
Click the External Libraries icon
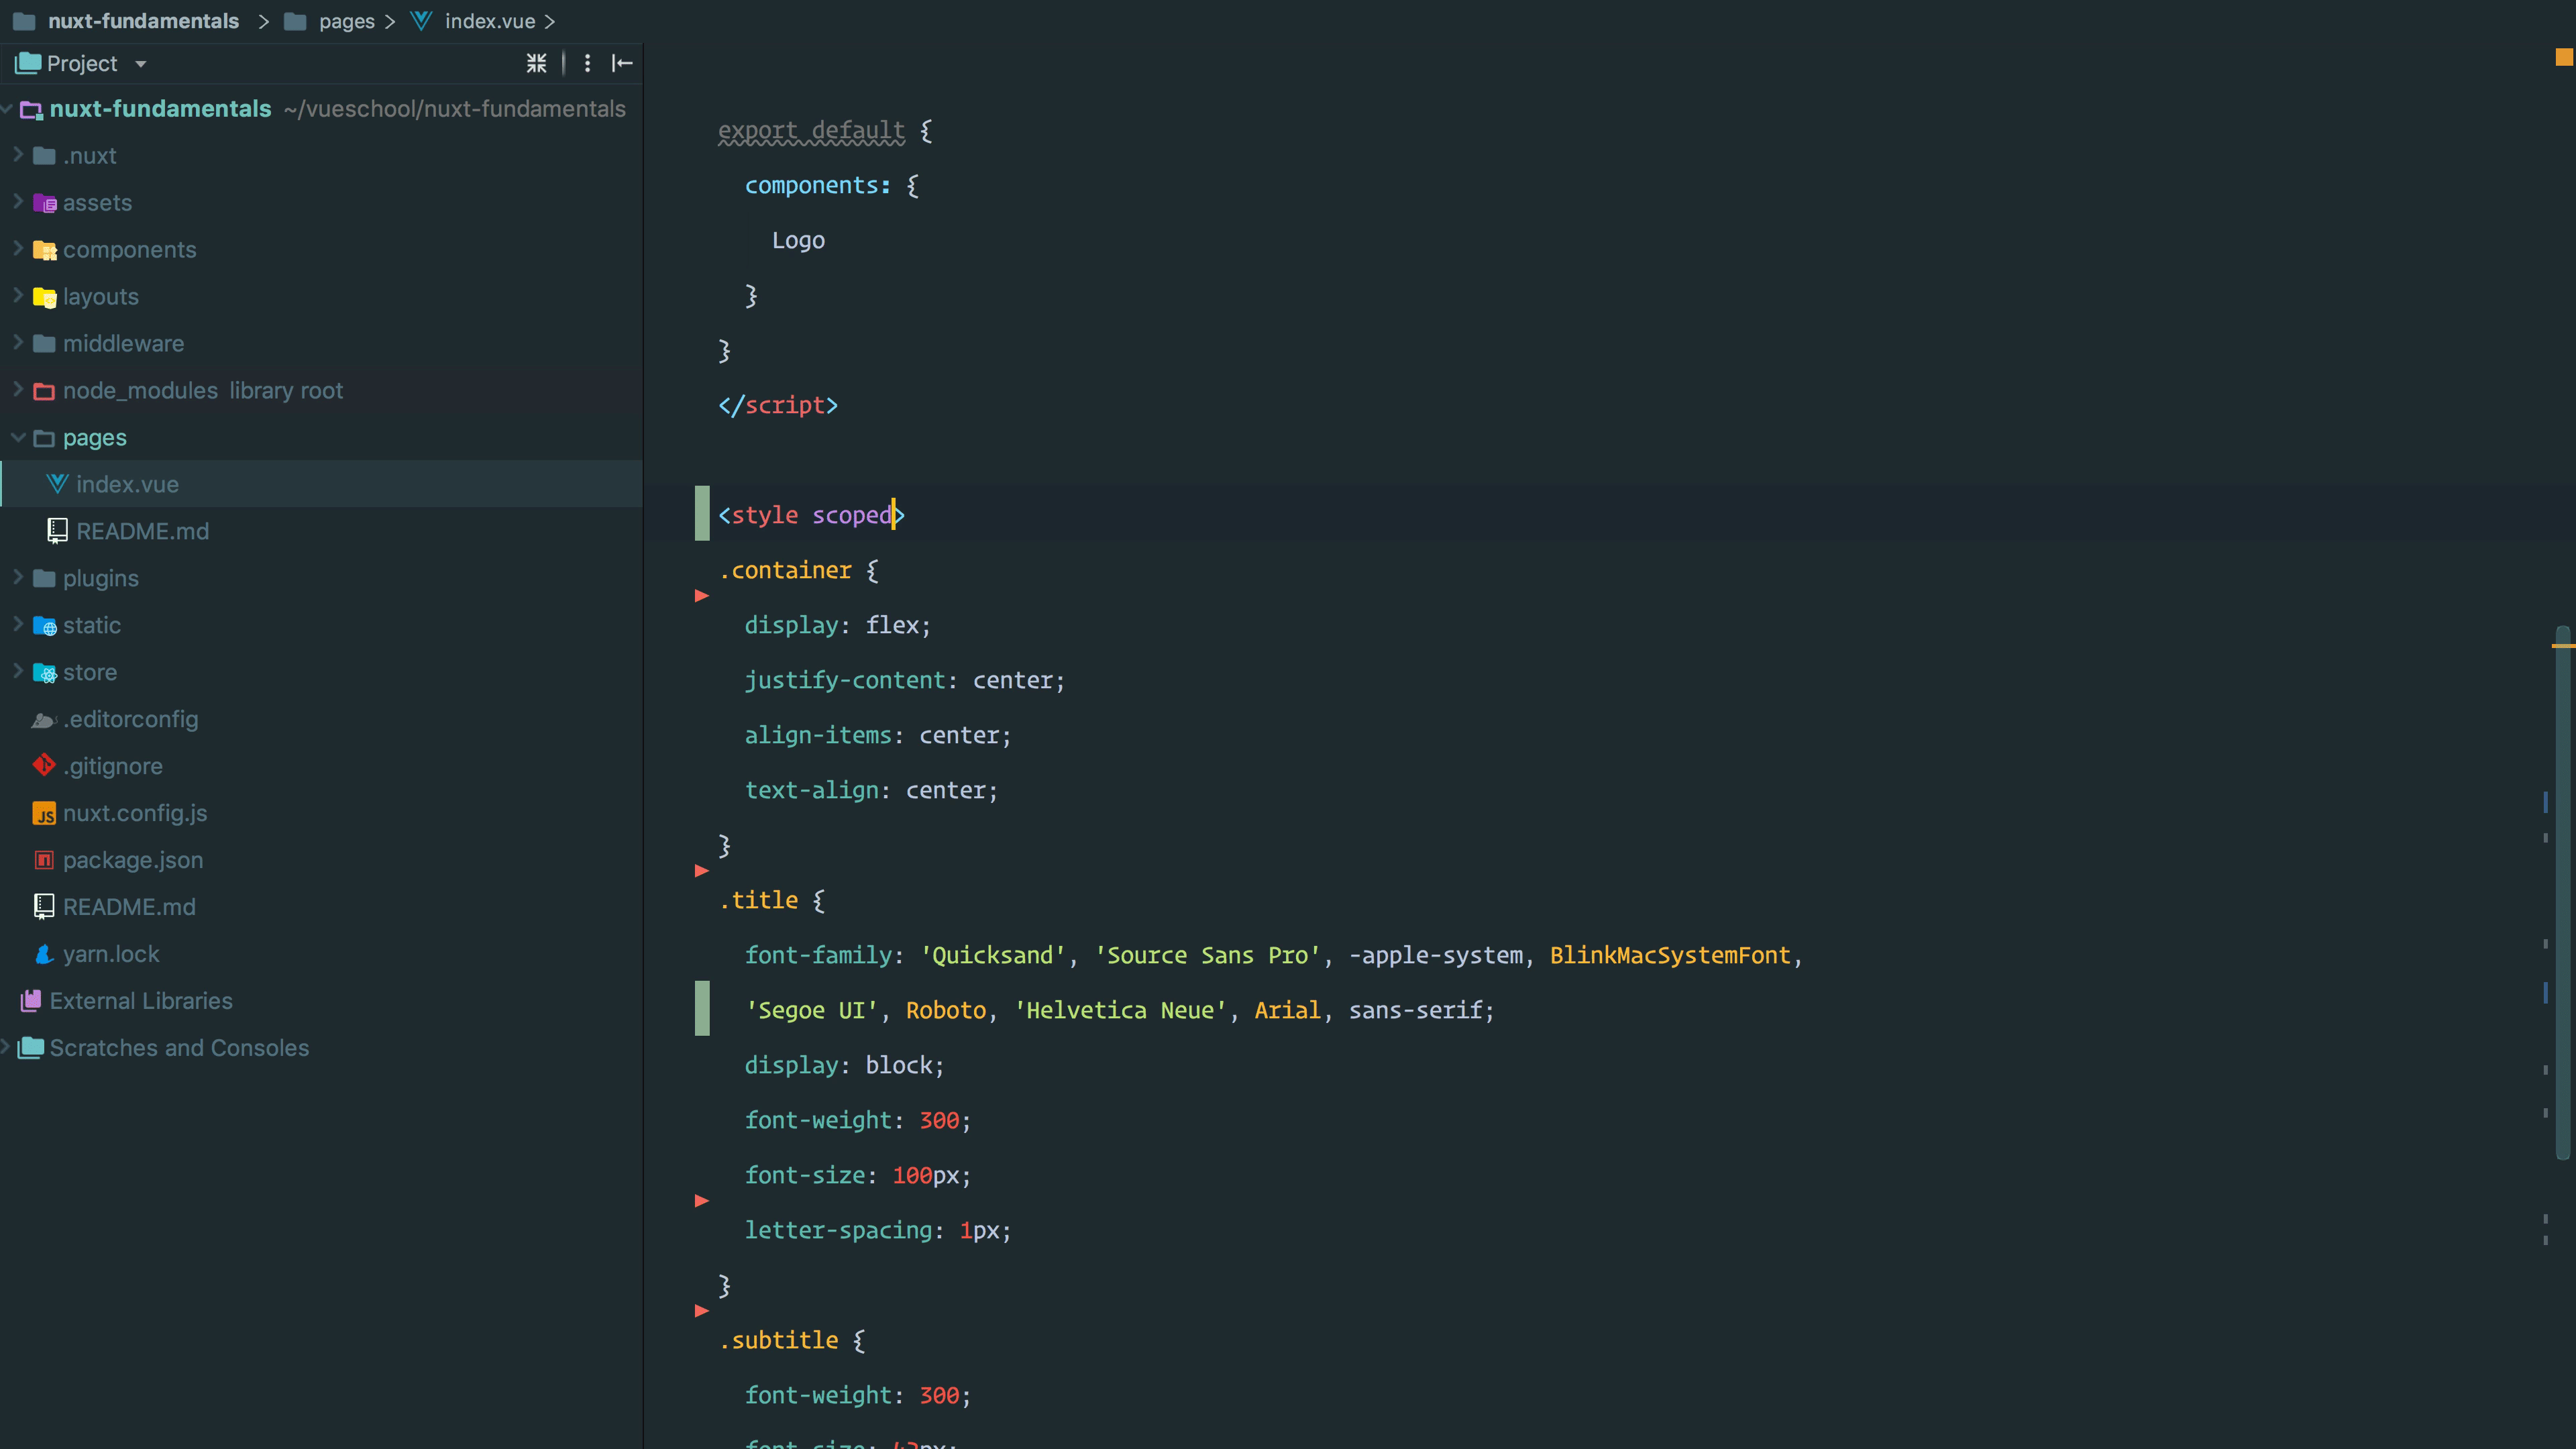tap(31, 1001)
